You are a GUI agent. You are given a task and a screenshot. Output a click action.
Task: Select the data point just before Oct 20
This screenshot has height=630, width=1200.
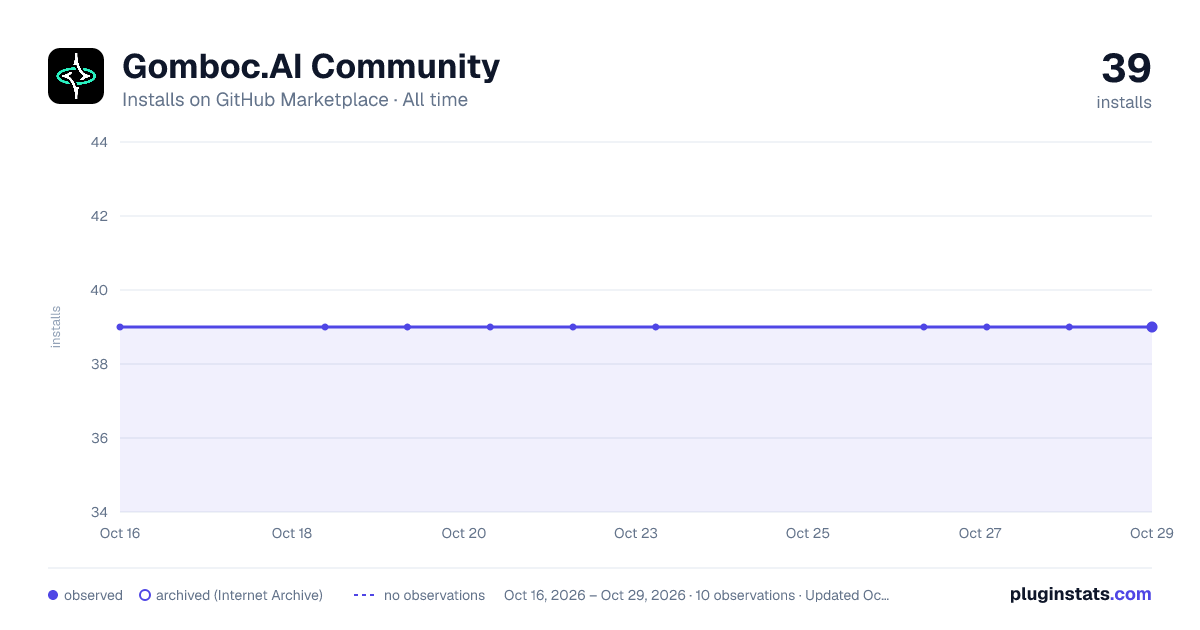[x=407, y=327]
